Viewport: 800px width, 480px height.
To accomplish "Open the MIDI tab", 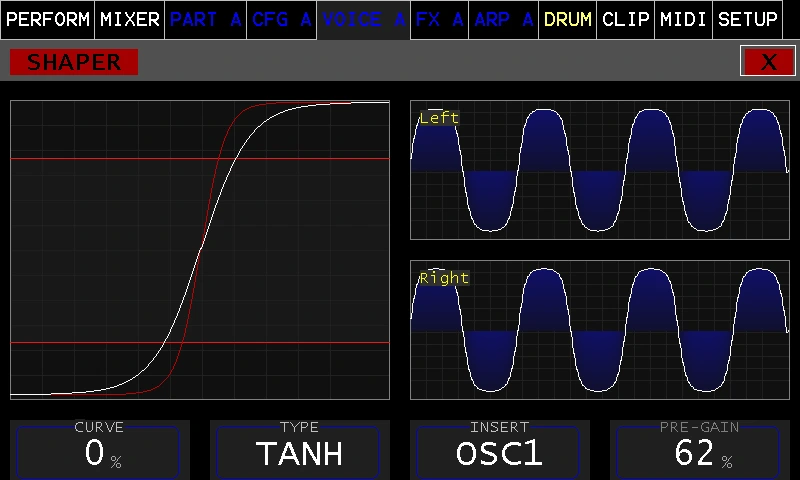I will coord(683,20).
